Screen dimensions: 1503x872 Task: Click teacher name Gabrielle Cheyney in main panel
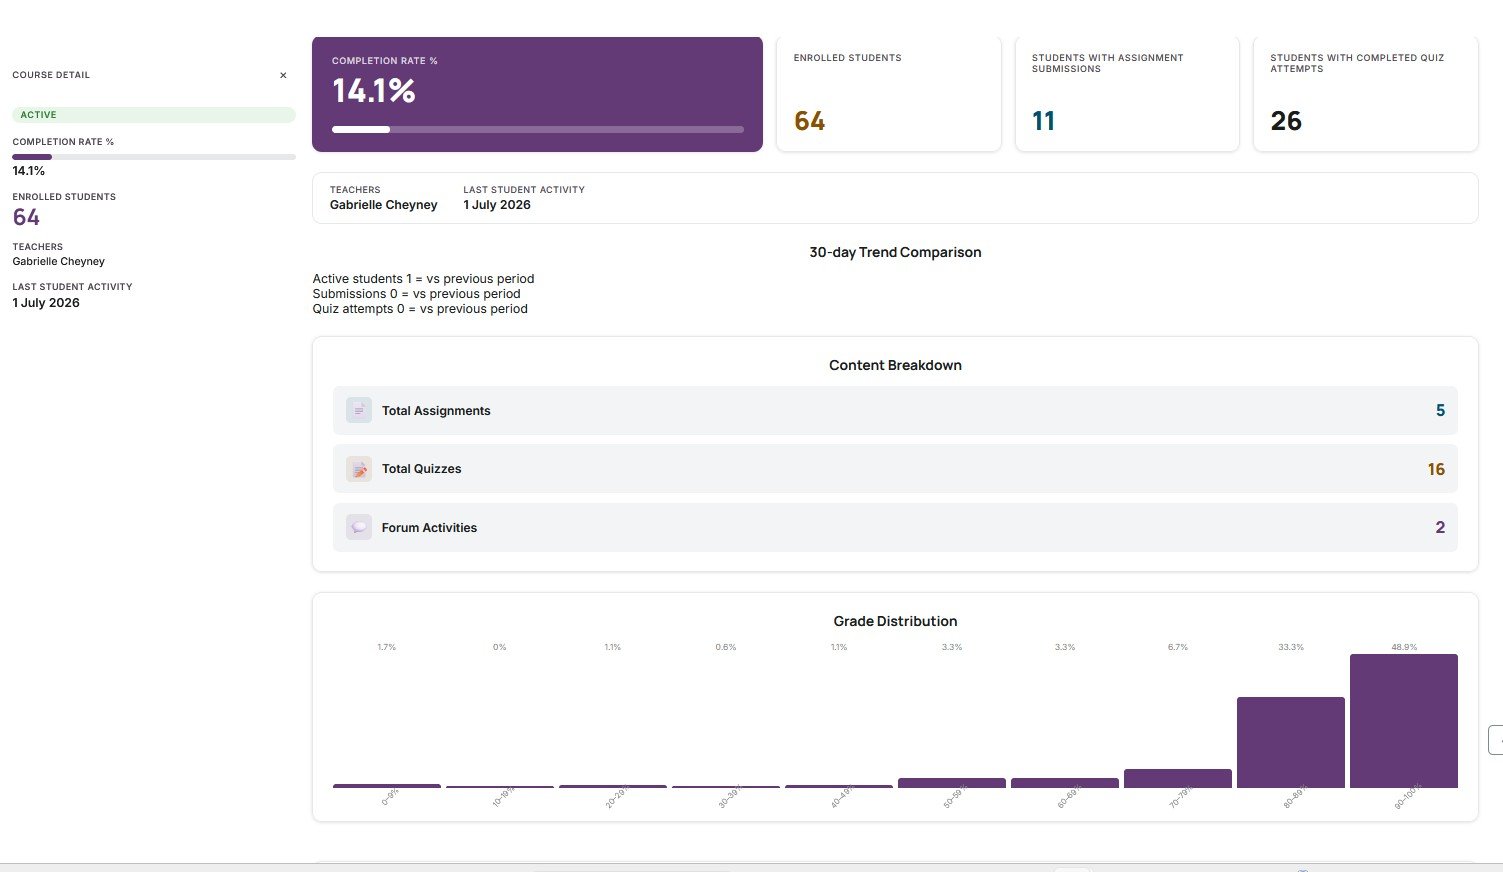coord(384,205)
